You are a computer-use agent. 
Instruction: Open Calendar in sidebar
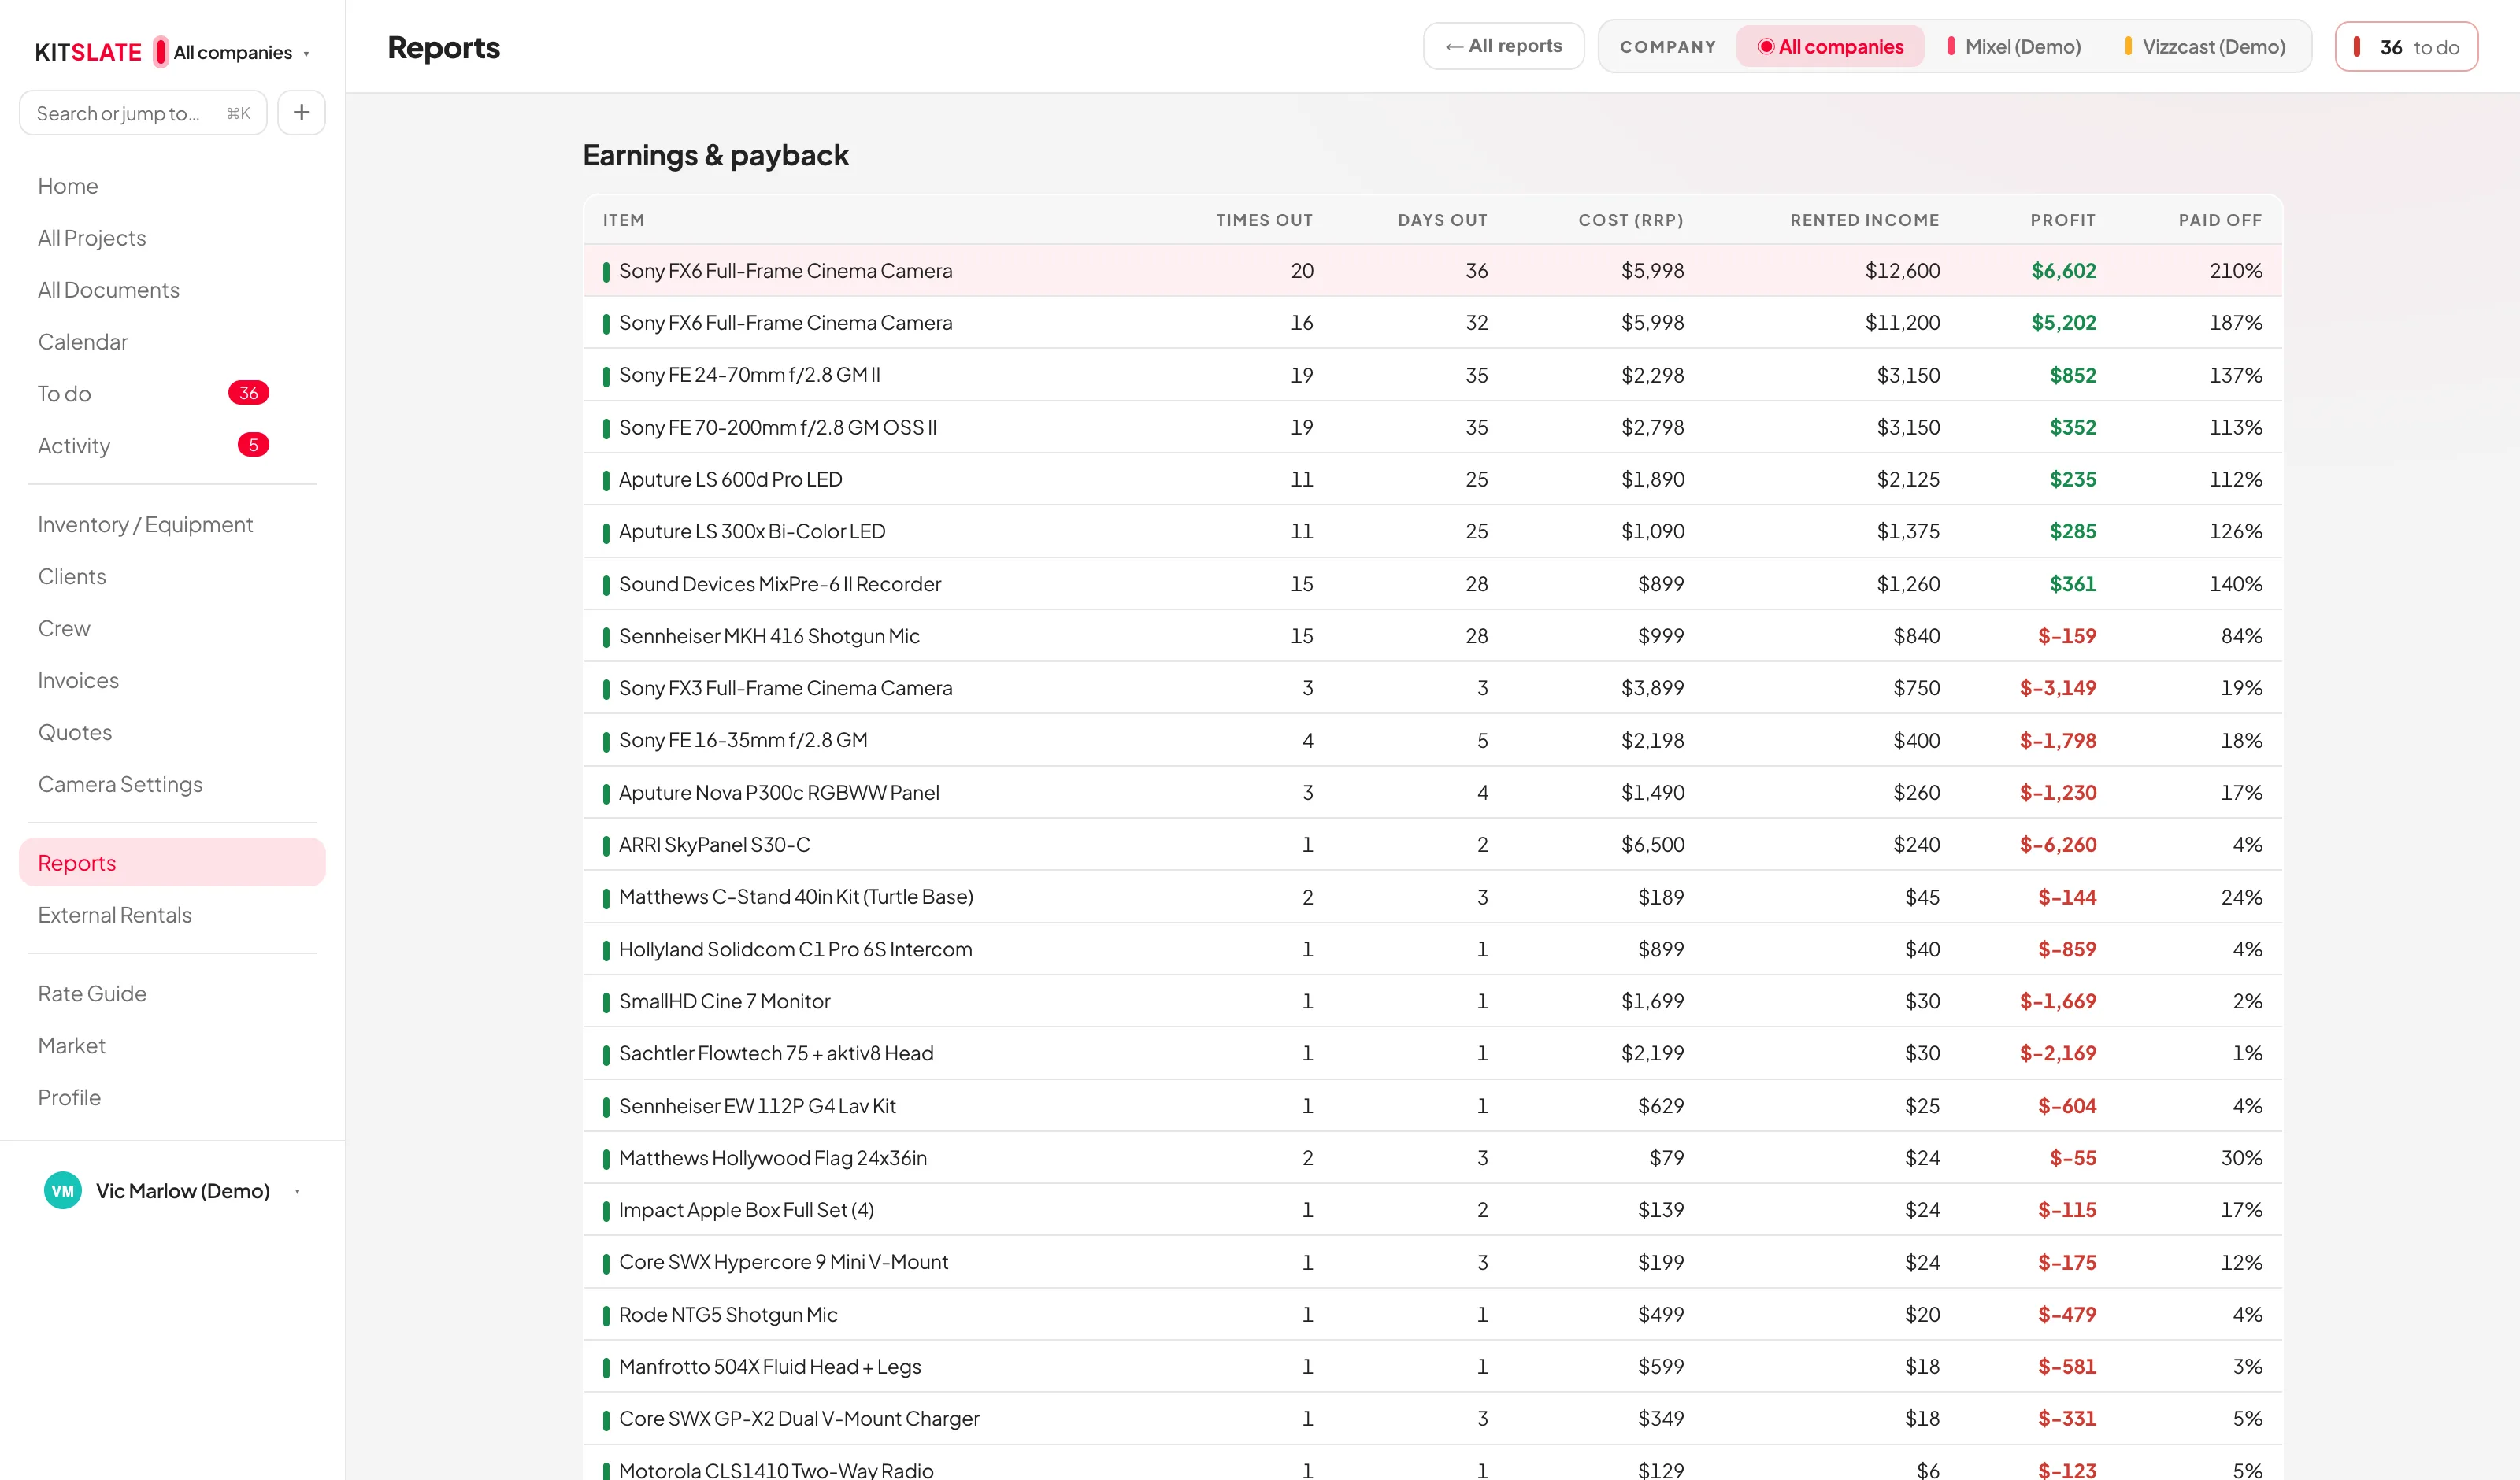point(83,342)
